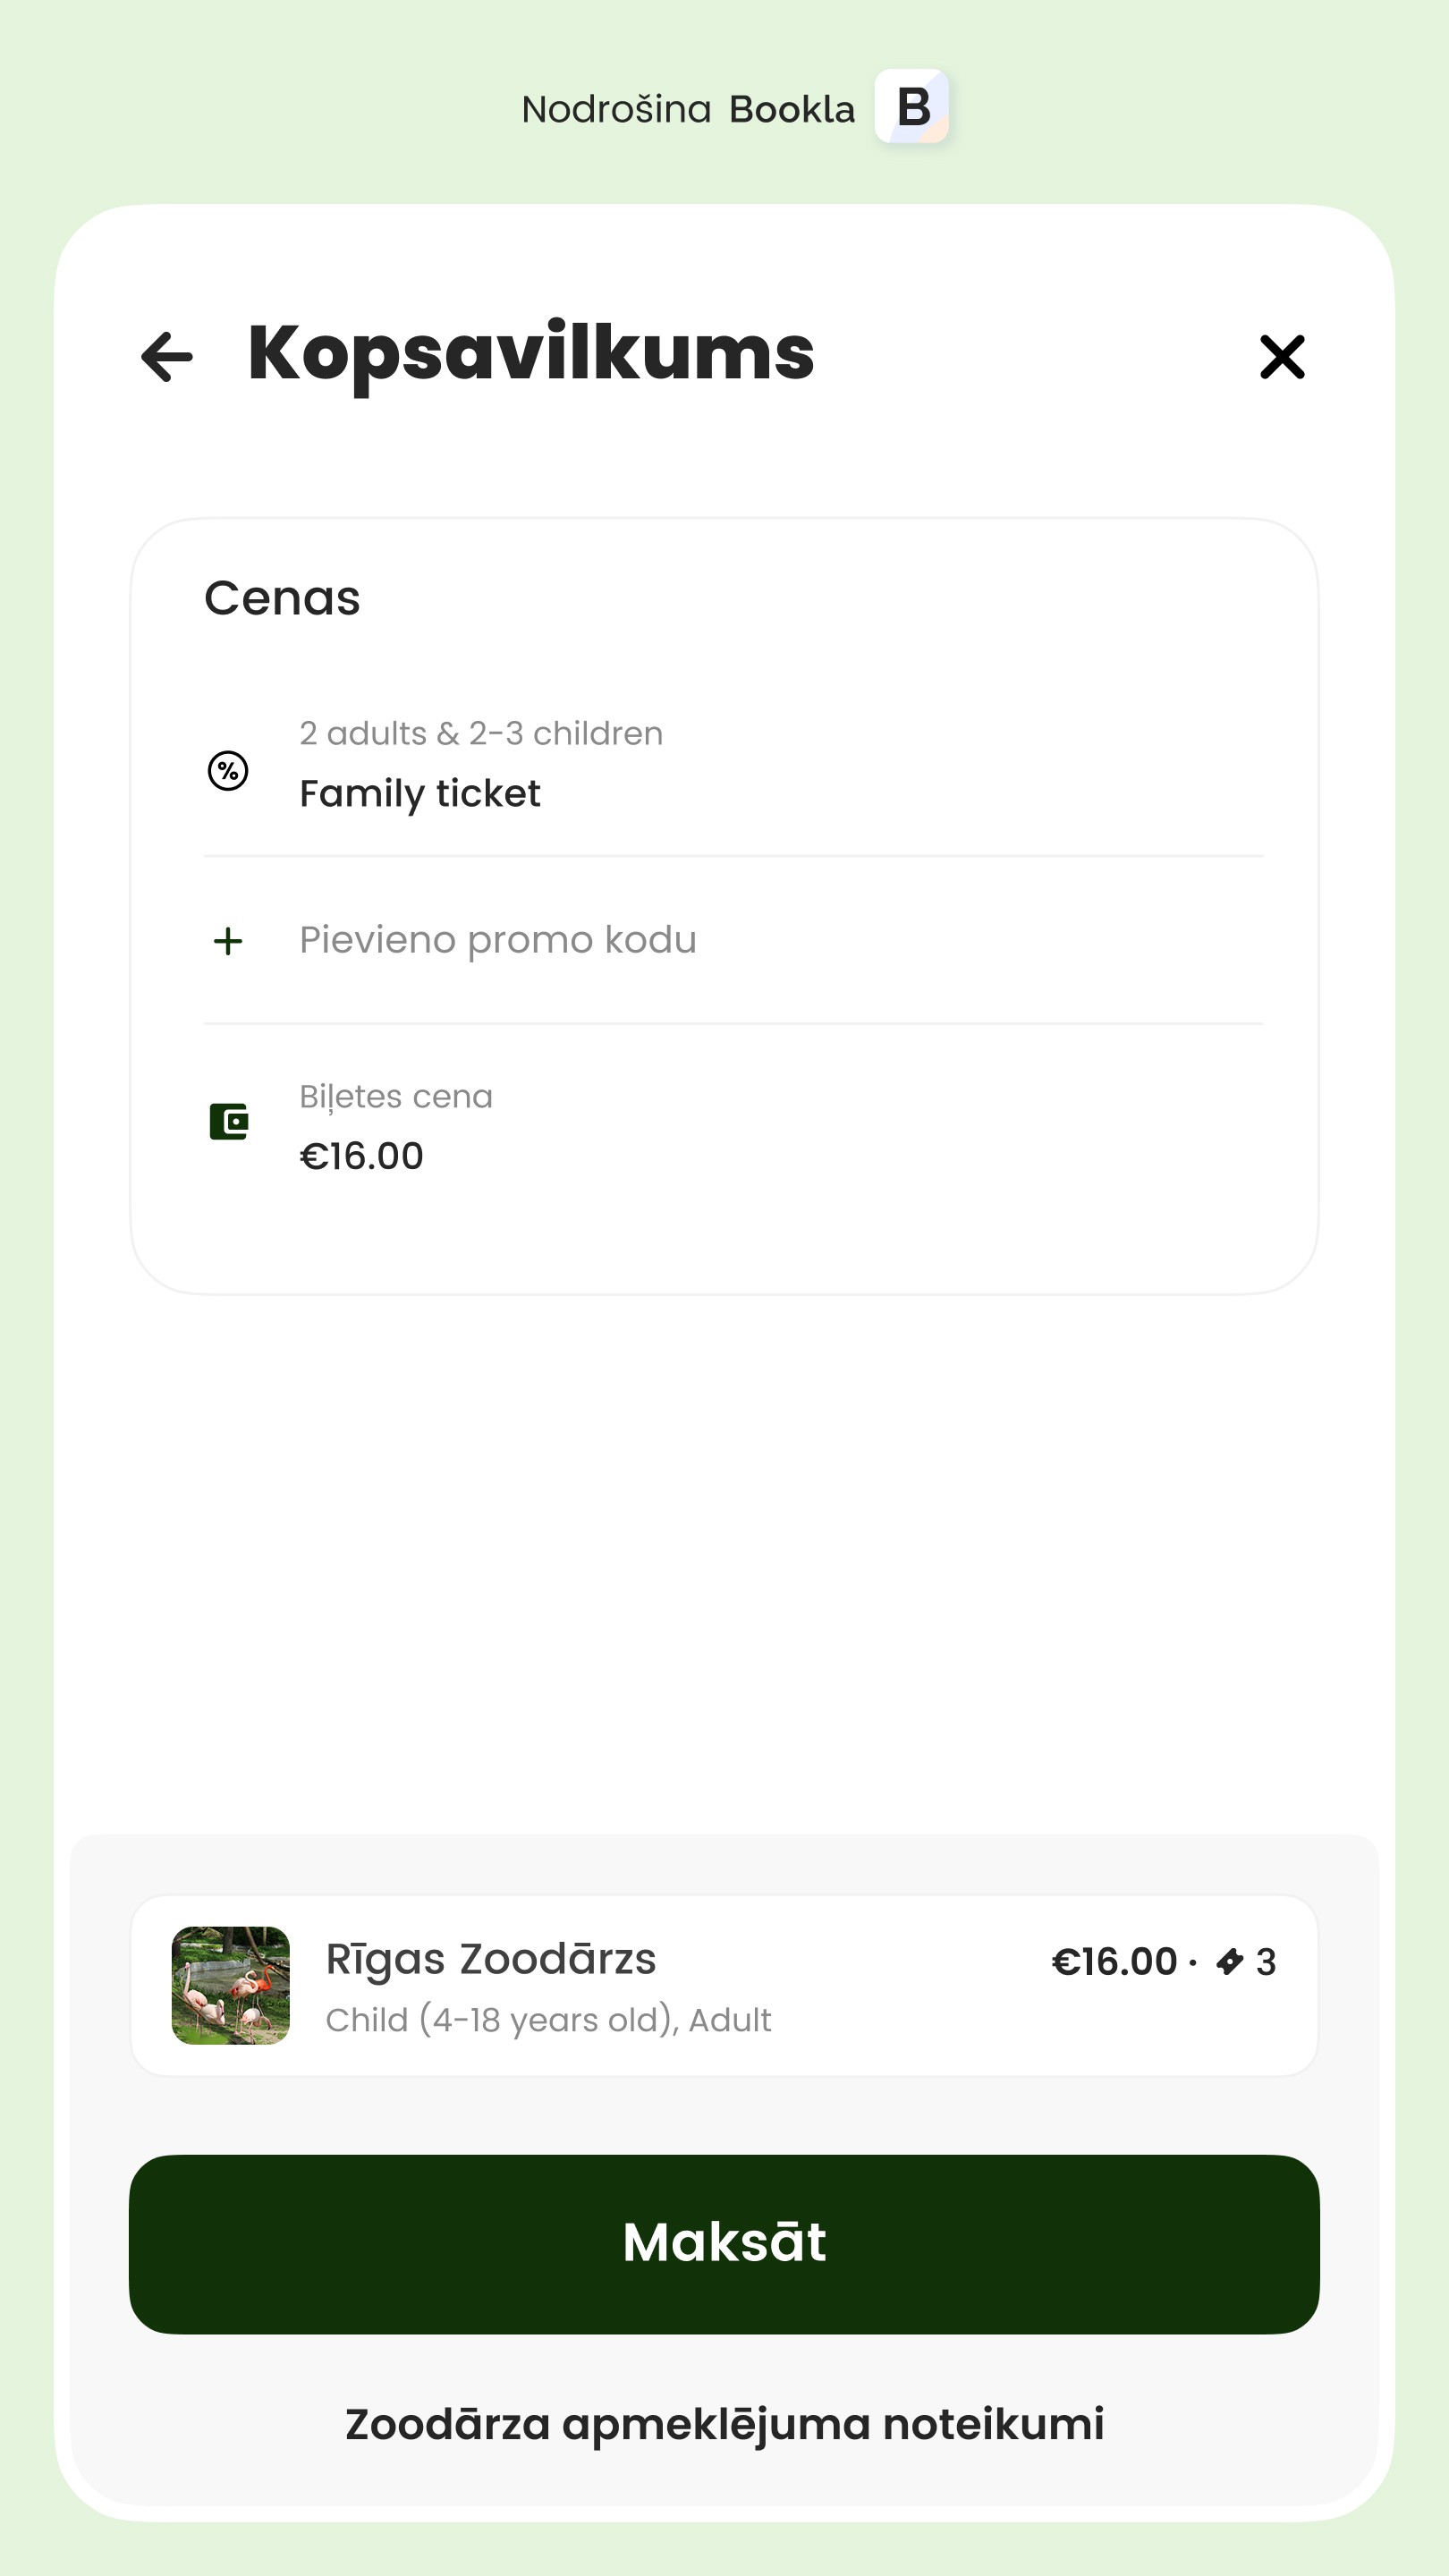Screen dimensions: 1449x2576
Task: Add a promo code via Pievieno promo kodu
Action: tap(498, 940)
